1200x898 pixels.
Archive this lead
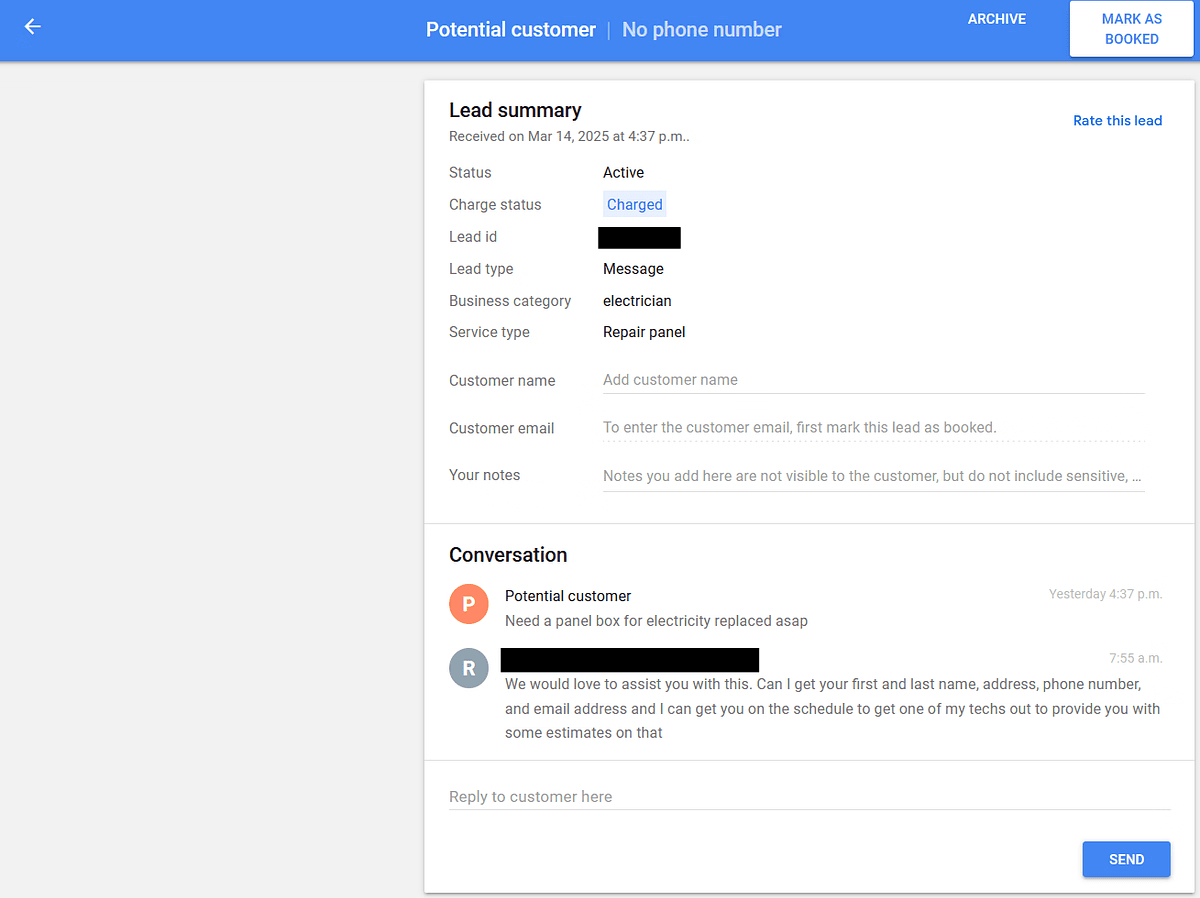point(997,19)
